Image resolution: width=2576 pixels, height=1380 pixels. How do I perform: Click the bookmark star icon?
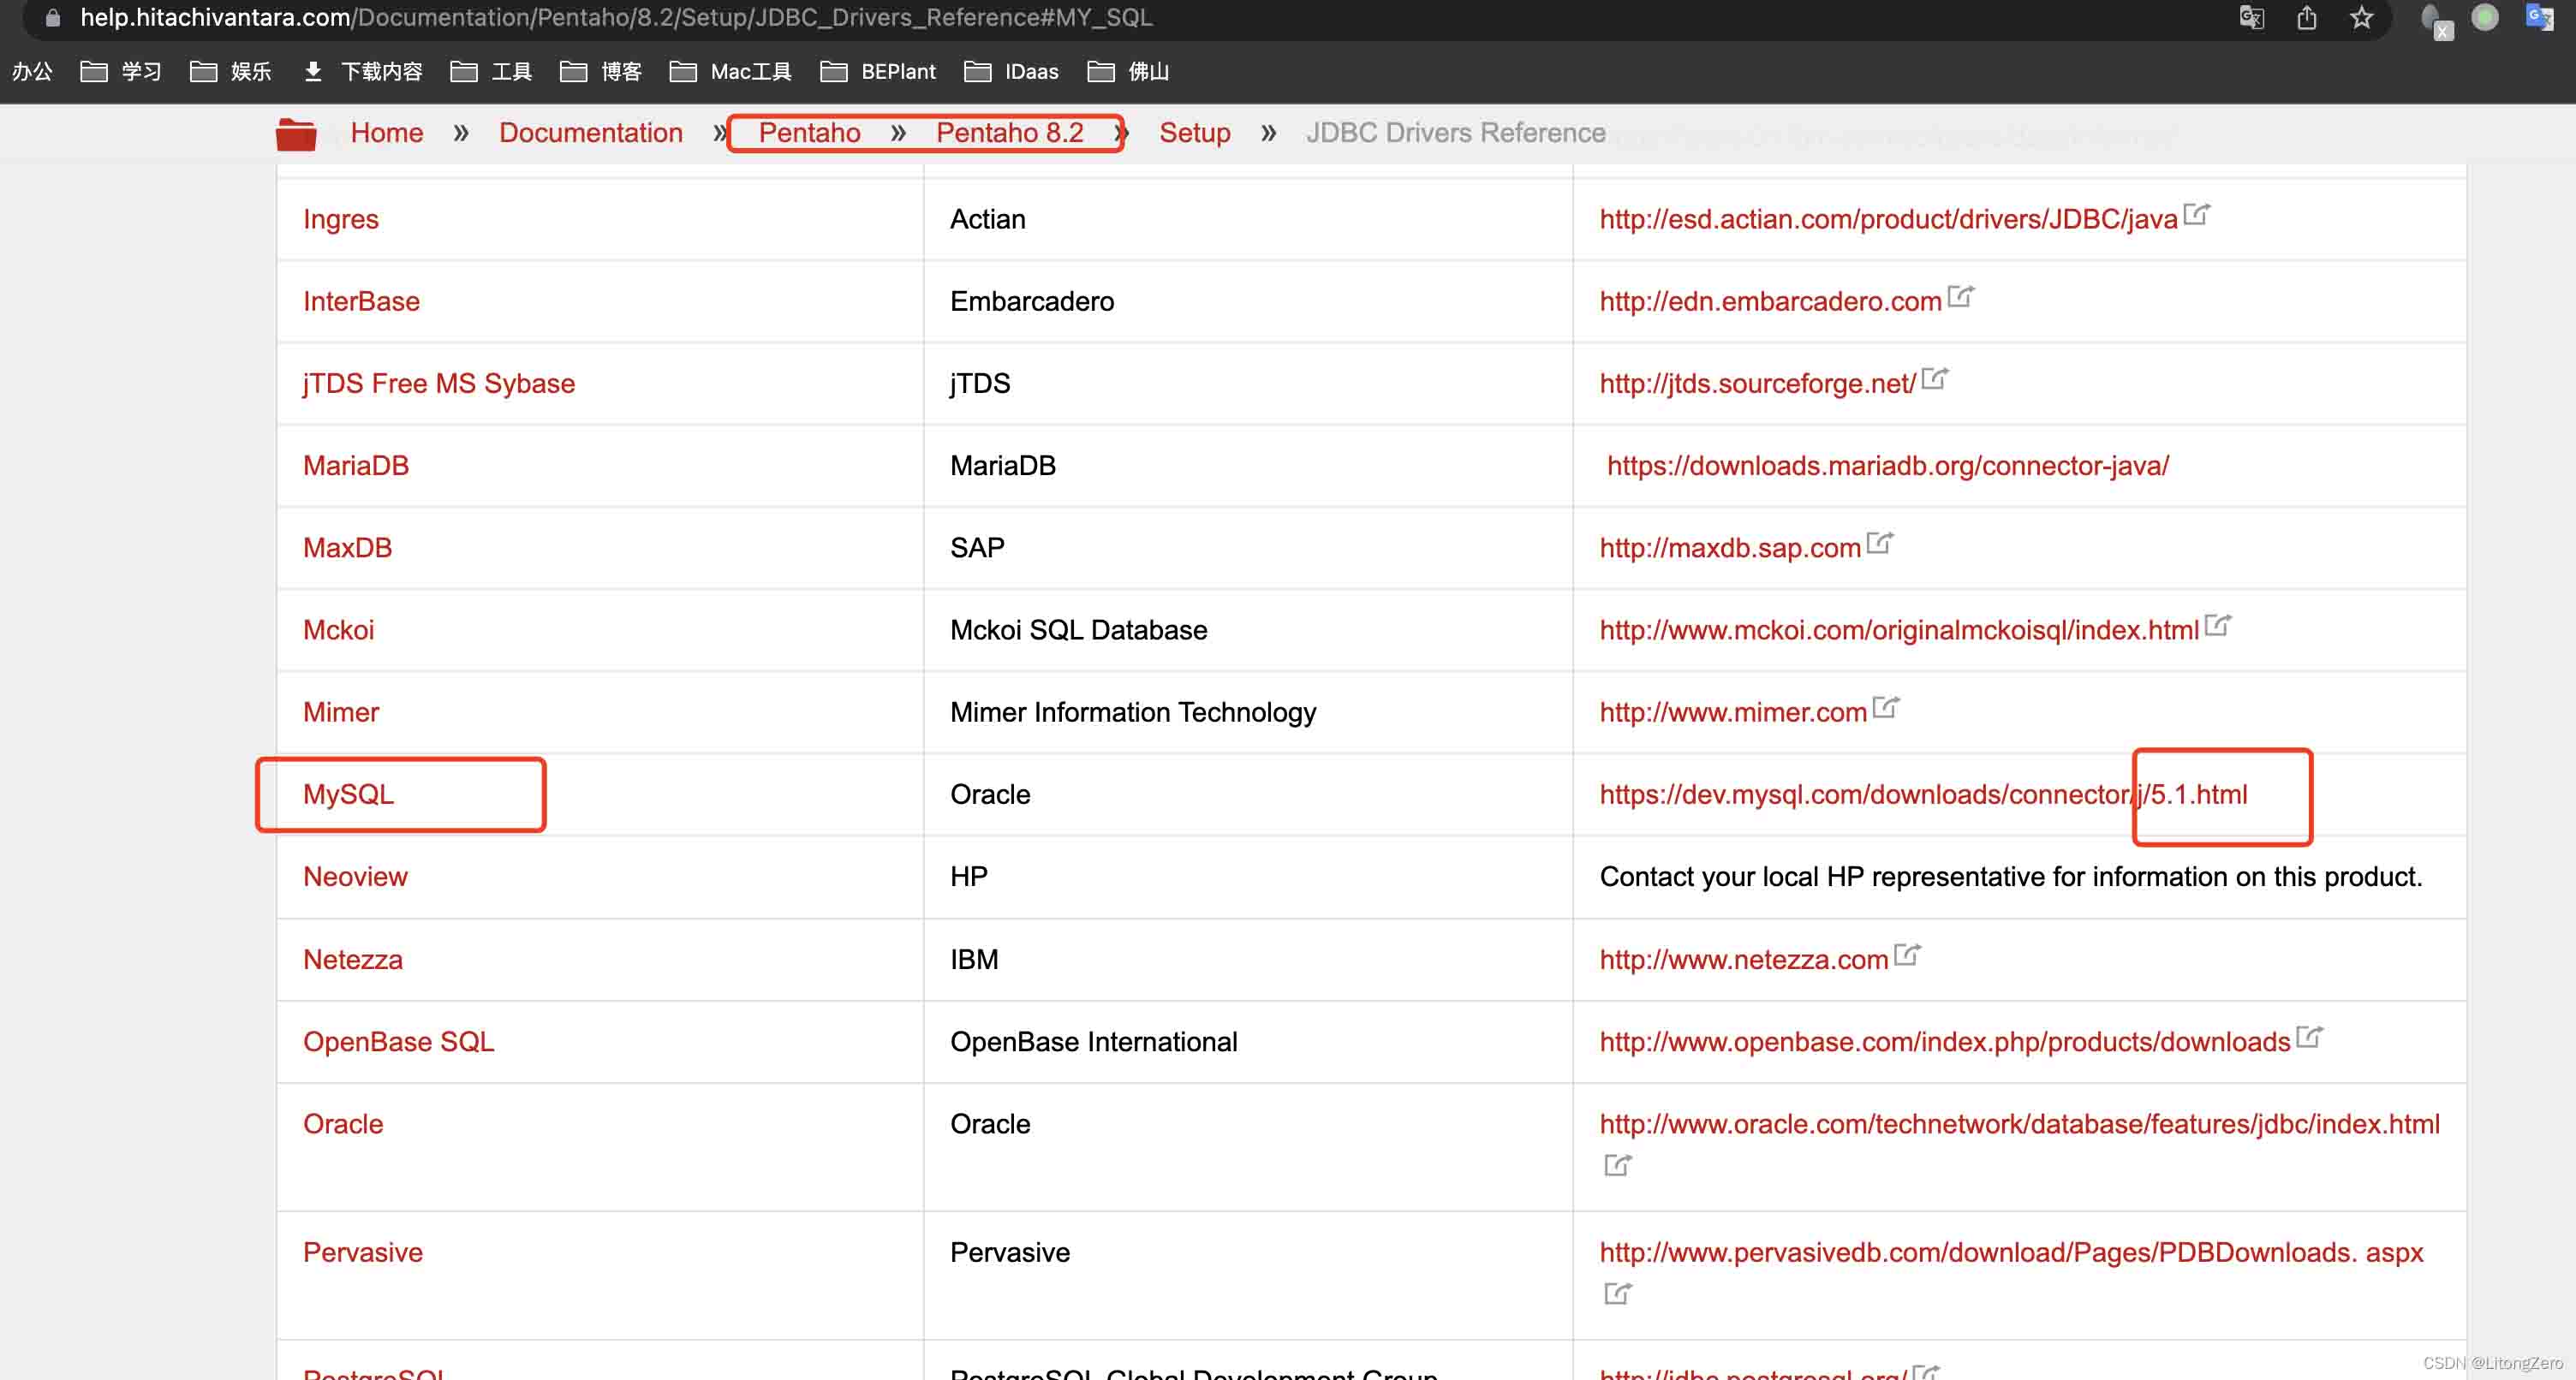coord(2361,18)
